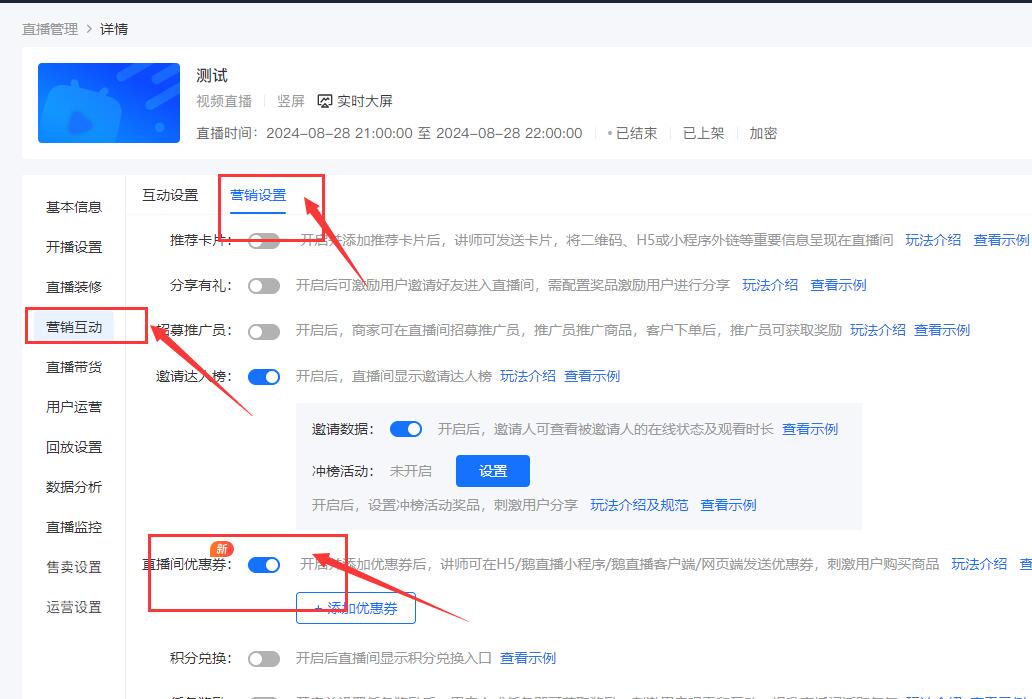Click the 添加优惠券 button
The width and height of the screenshot is (1032, 699).
coord(356,607)
